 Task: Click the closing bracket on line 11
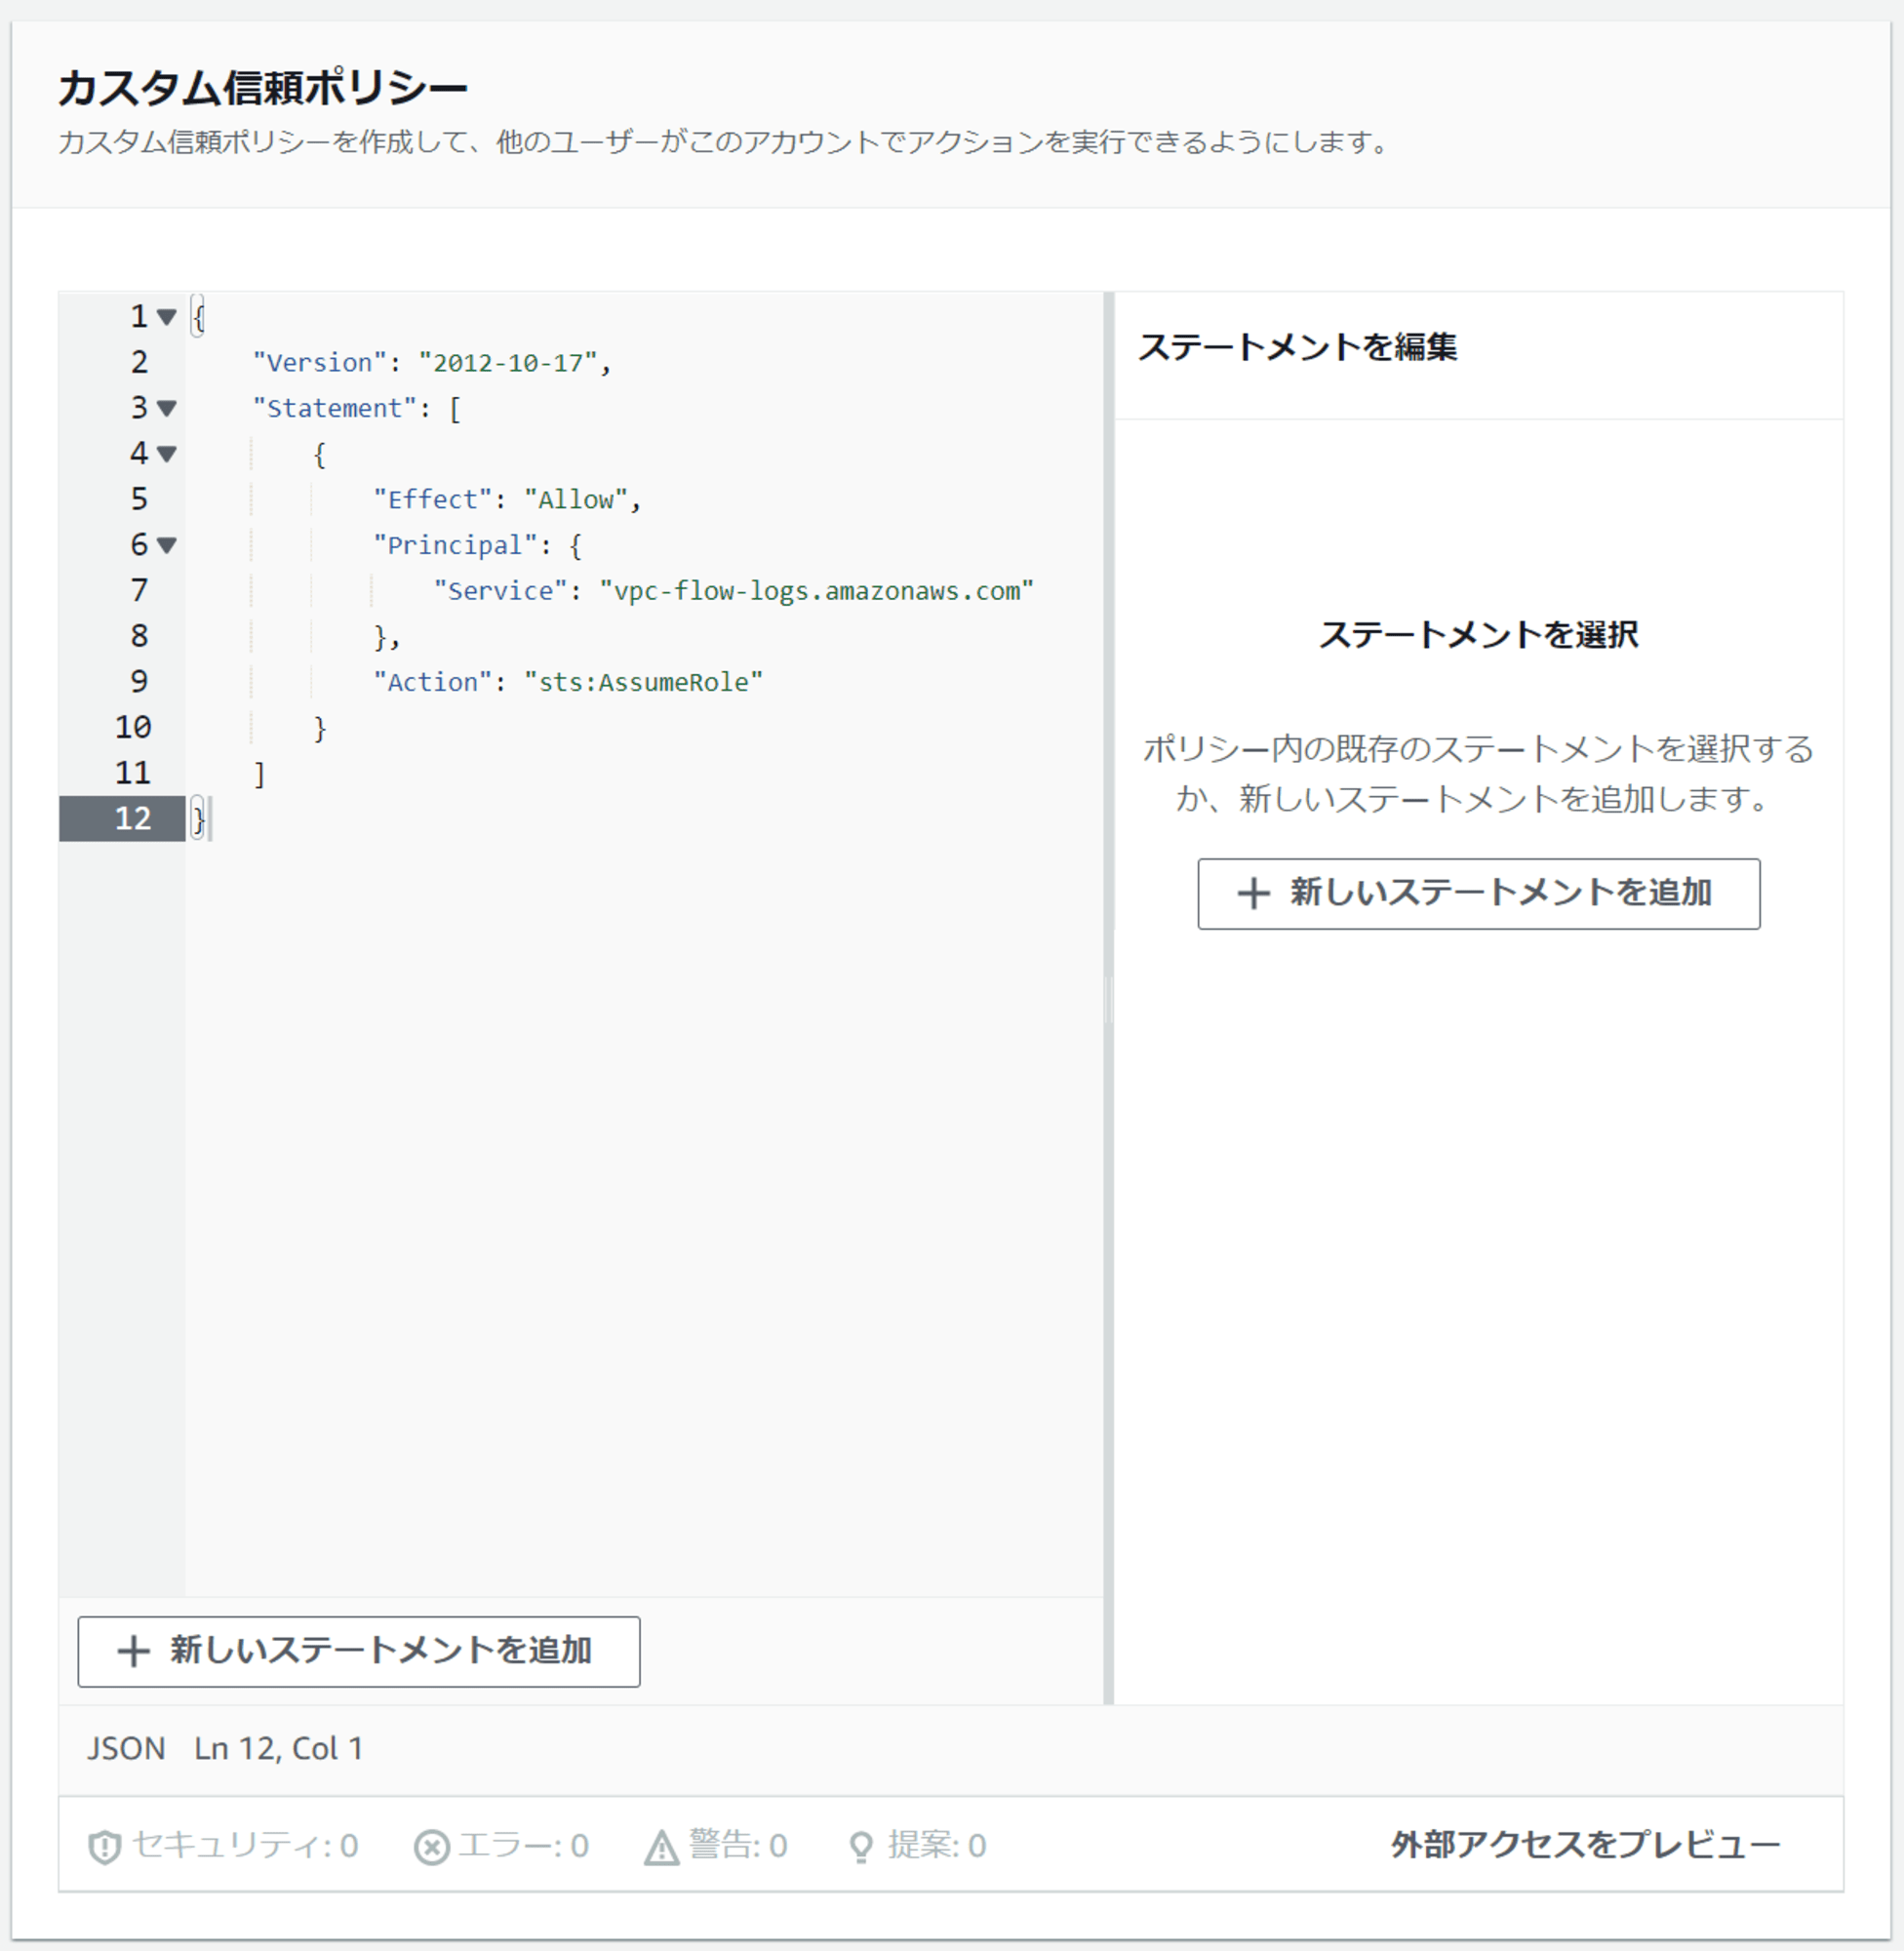259,774
